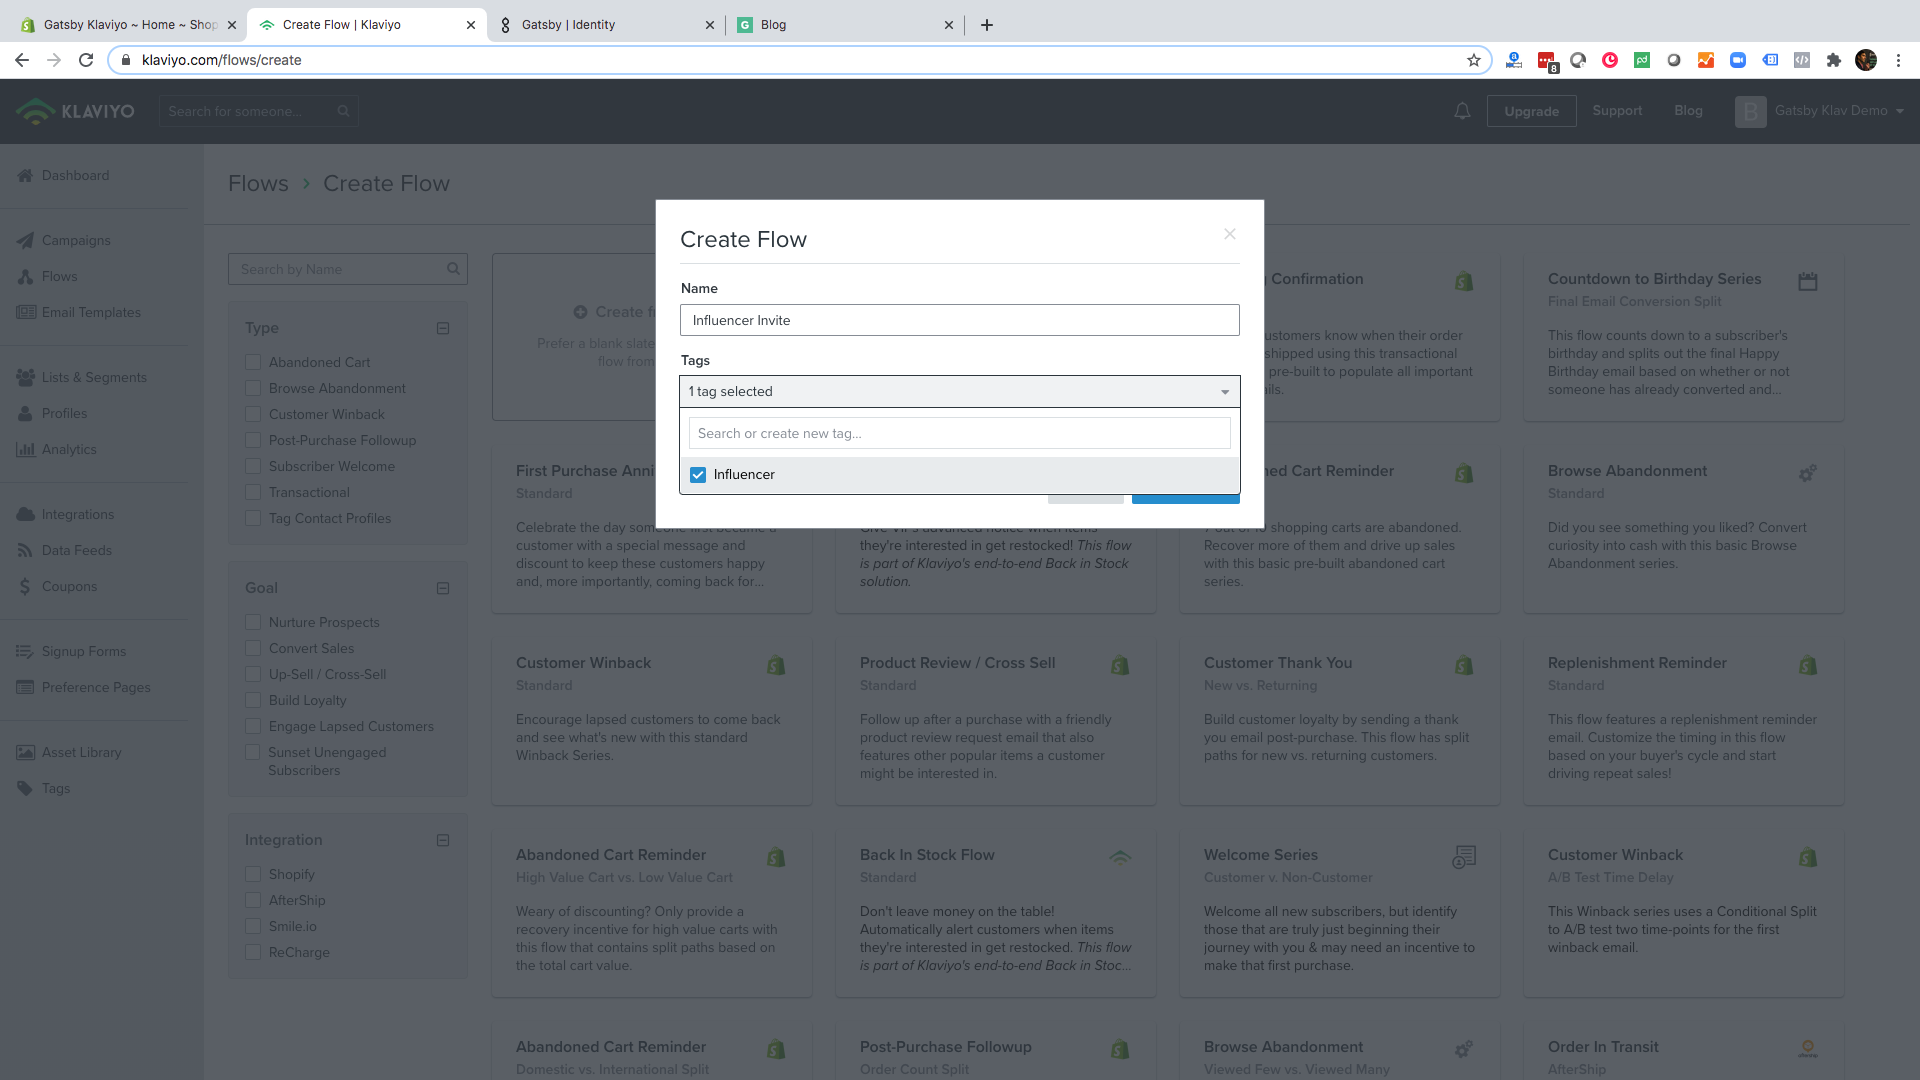The image size is (1920, 1080).
Task: Open Lists & Segments in sidebar
Action: click(x=81, y=377)
